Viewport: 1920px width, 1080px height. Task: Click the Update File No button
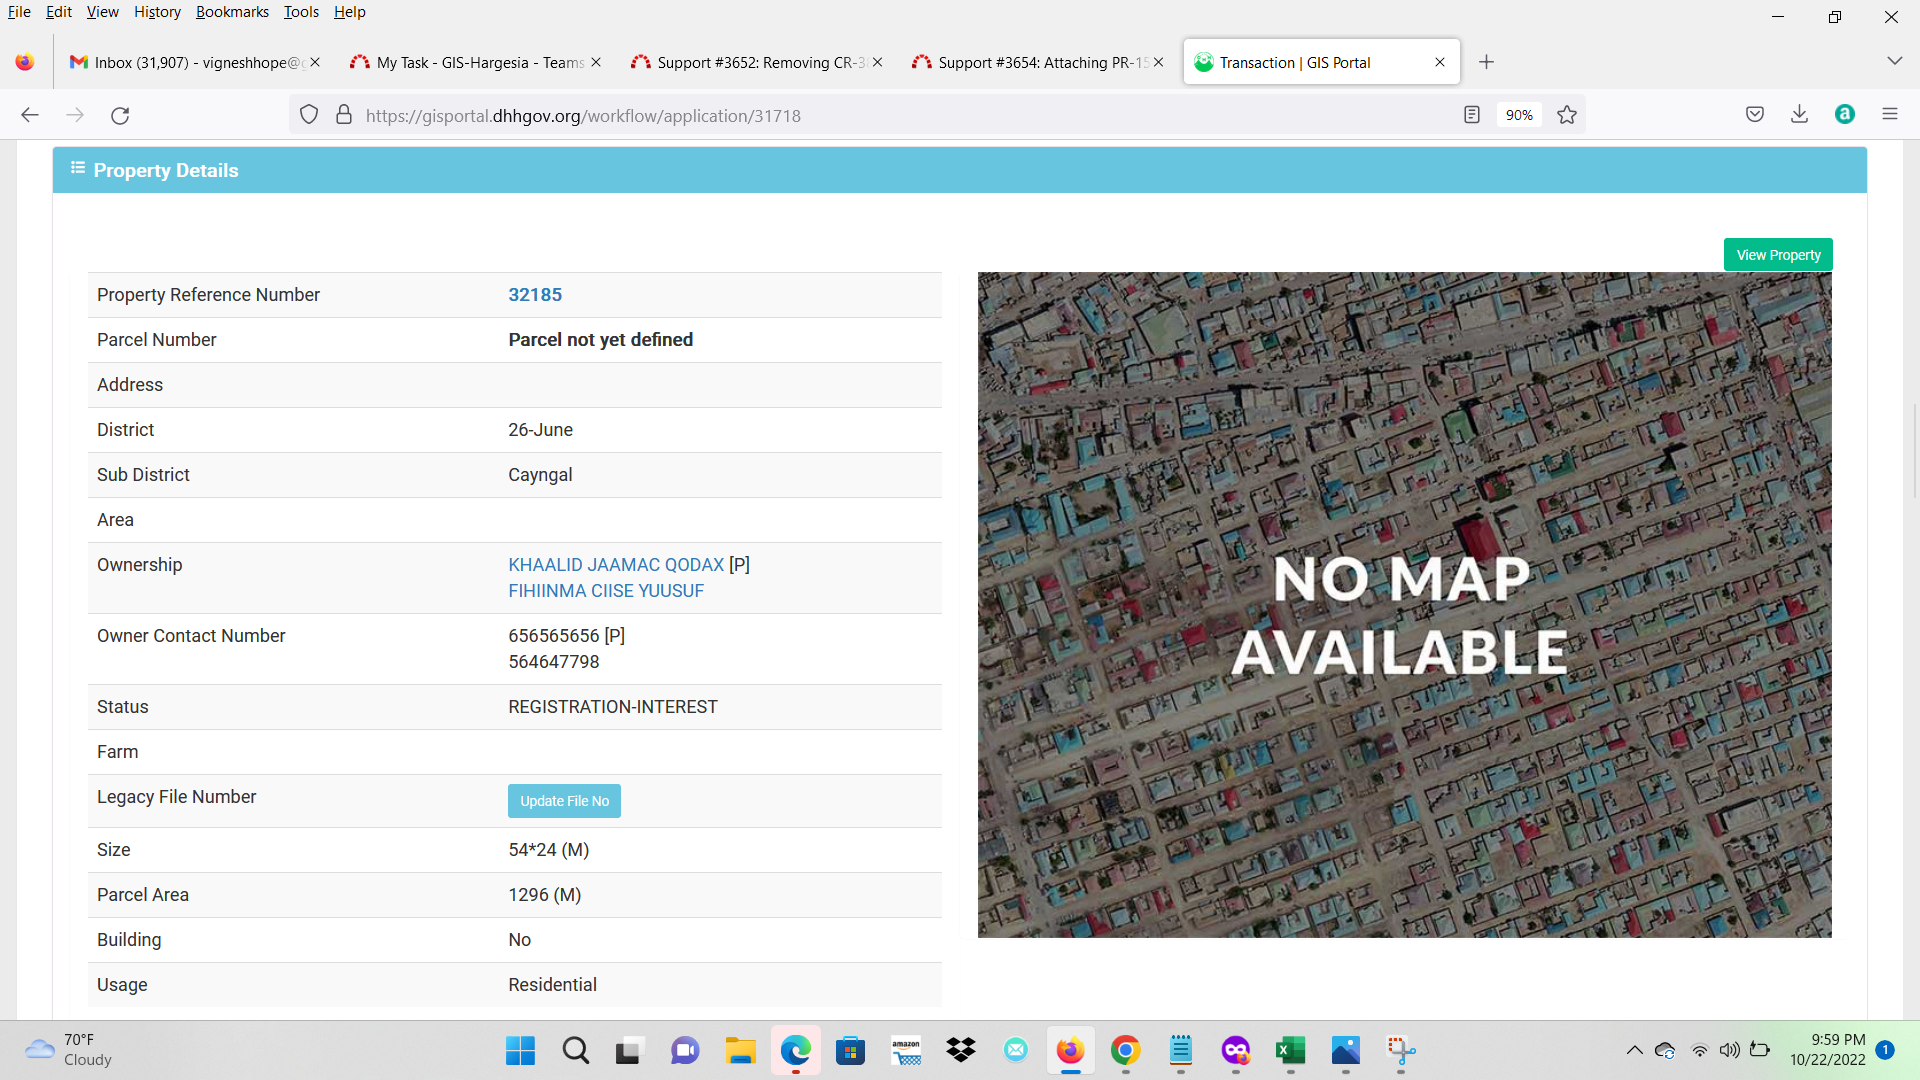(x=564, y=801)
